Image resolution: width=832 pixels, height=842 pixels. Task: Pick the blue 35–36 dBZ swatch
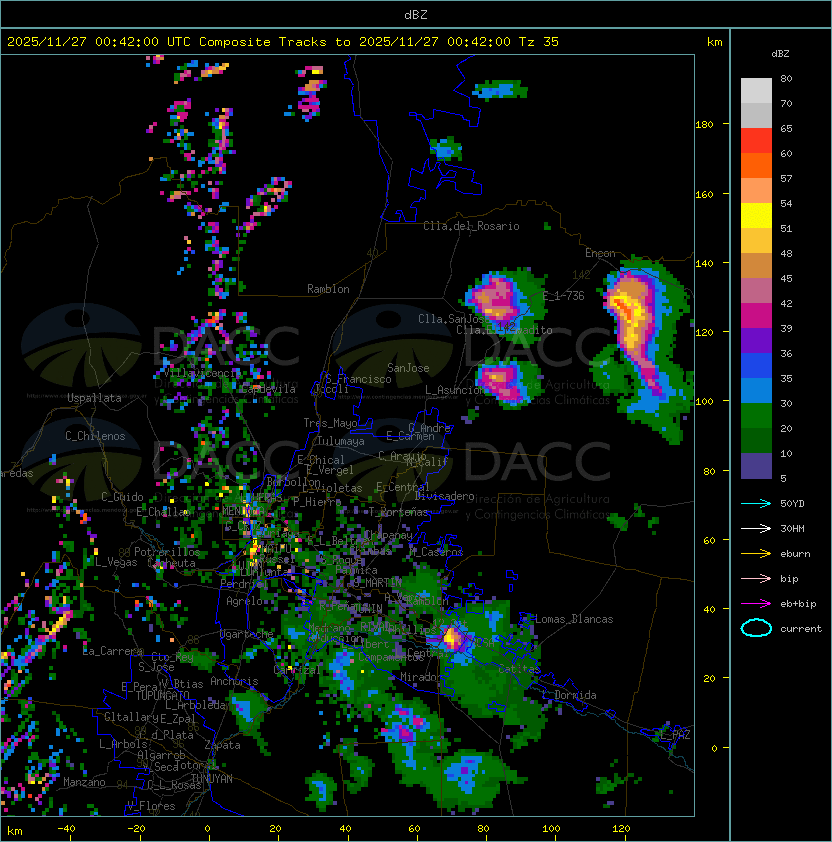pyautogui.click(x=756, y=366)
